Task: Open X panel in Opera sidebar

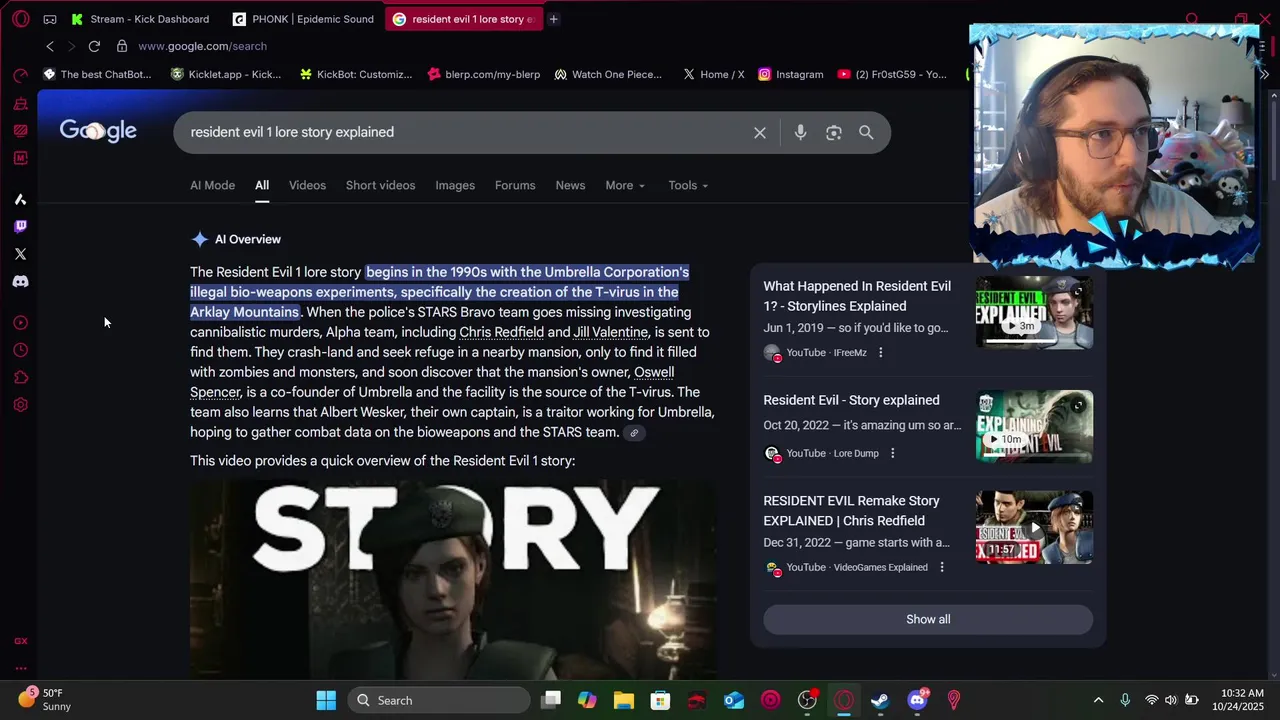Action: point(20,254)
